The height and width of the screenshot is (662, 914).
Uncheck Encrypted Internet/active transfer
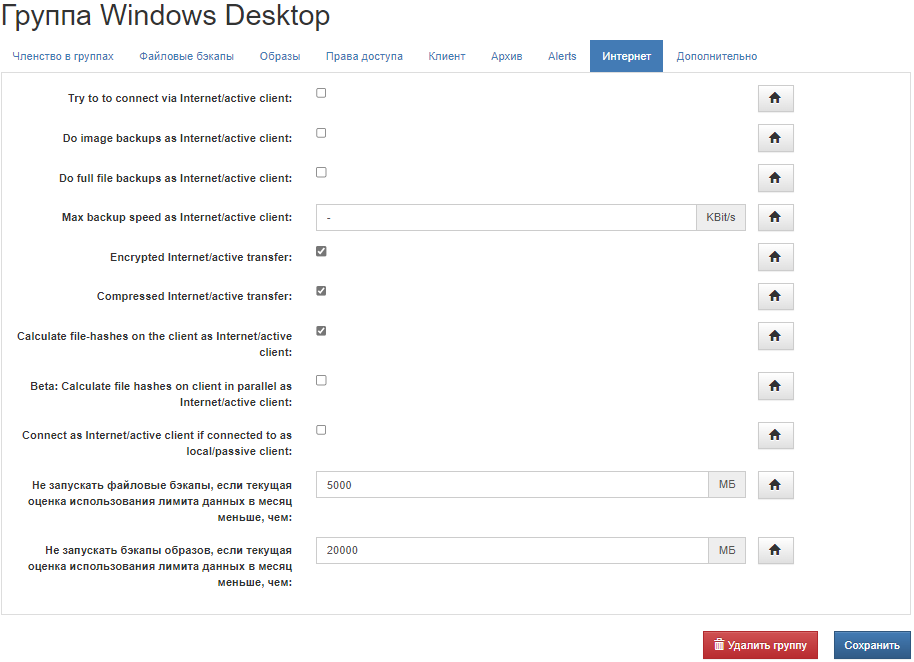click(321, 251)
